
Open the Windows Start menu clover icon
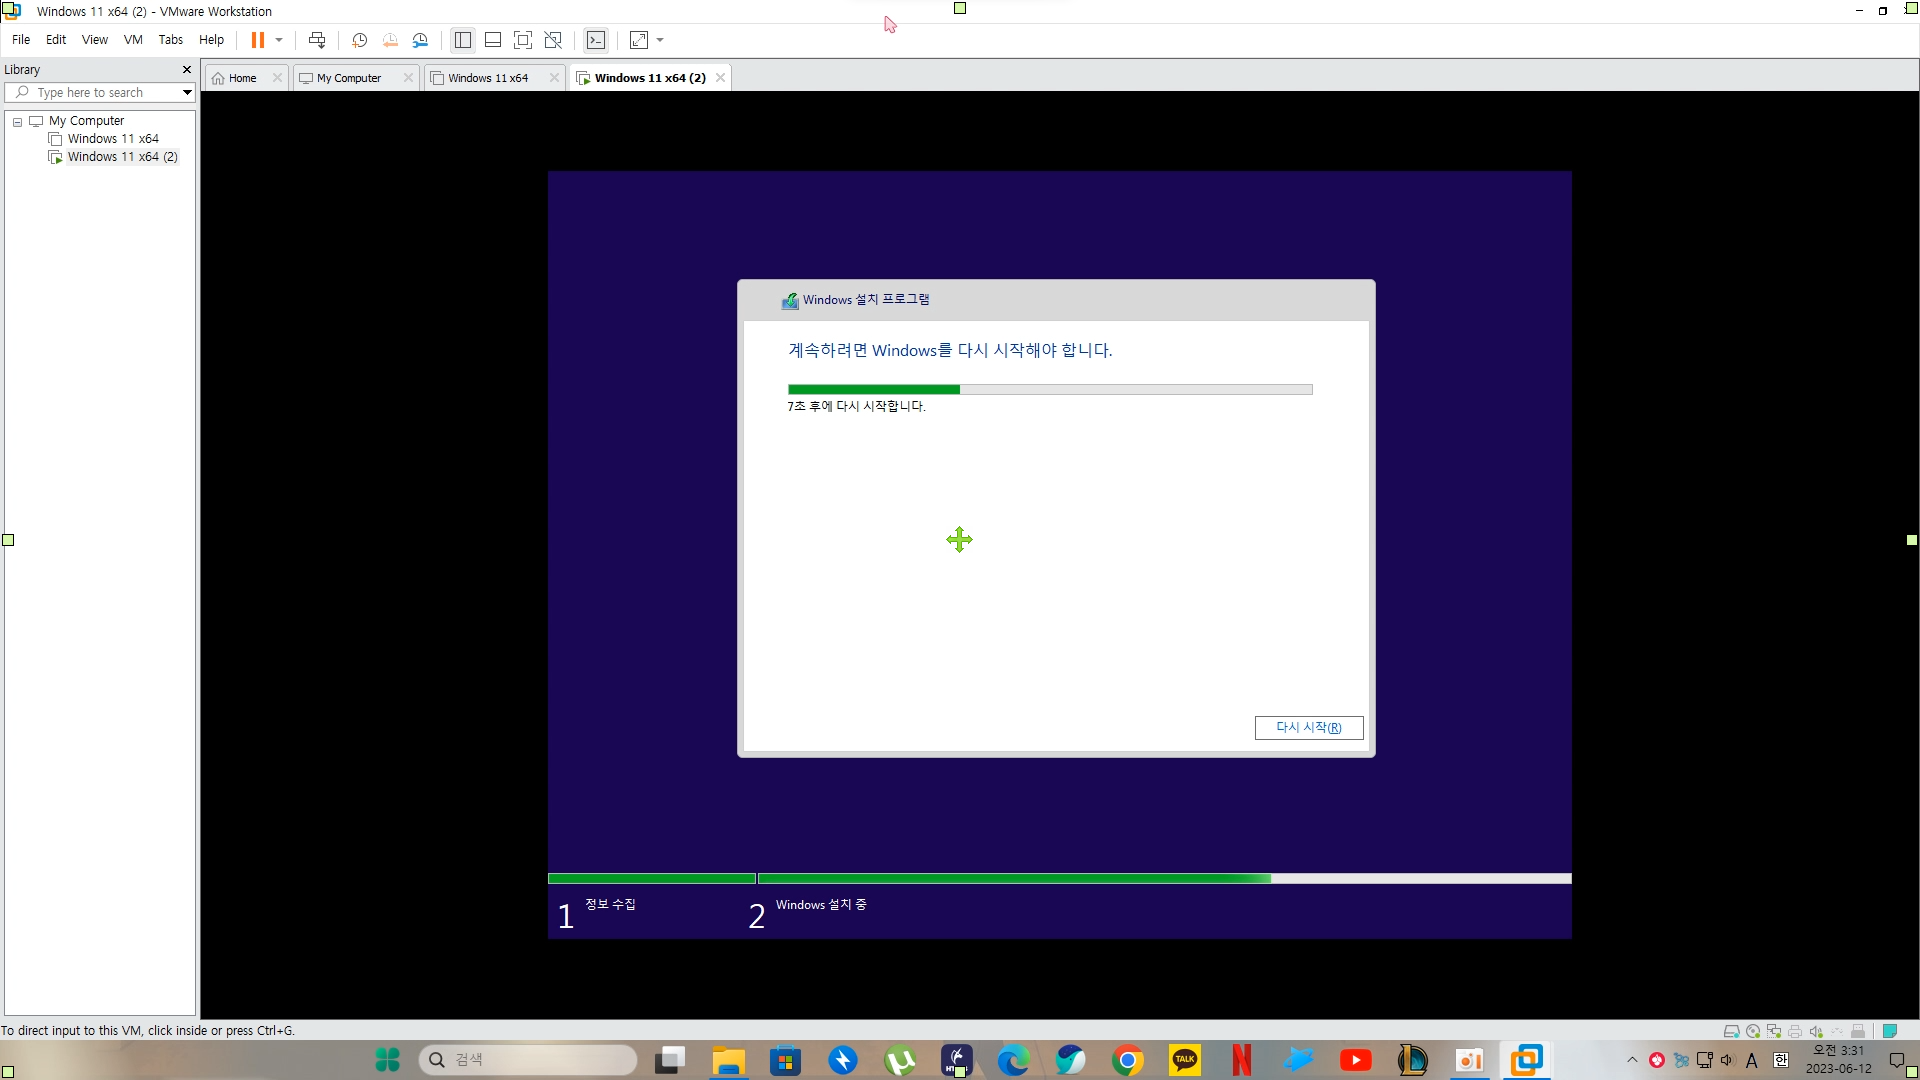pyautogui.click(x=387, y=1060)
